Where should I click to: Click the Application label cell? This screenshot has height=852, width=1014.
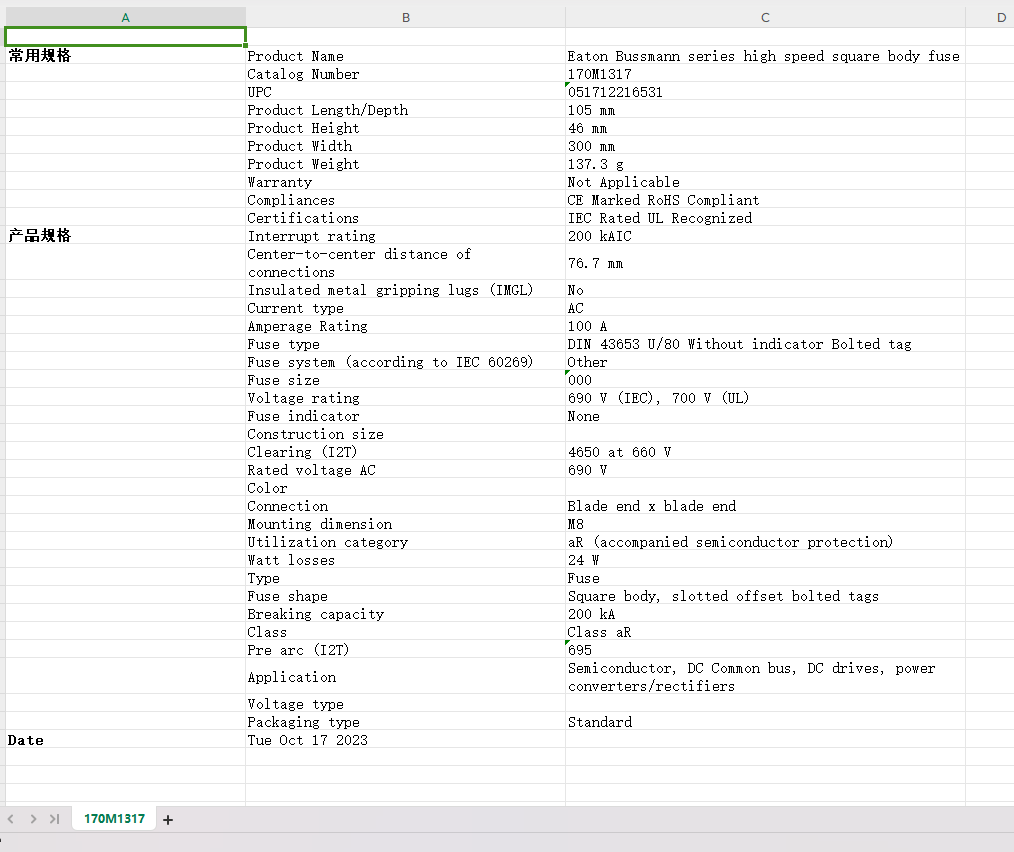coord(405,677)
